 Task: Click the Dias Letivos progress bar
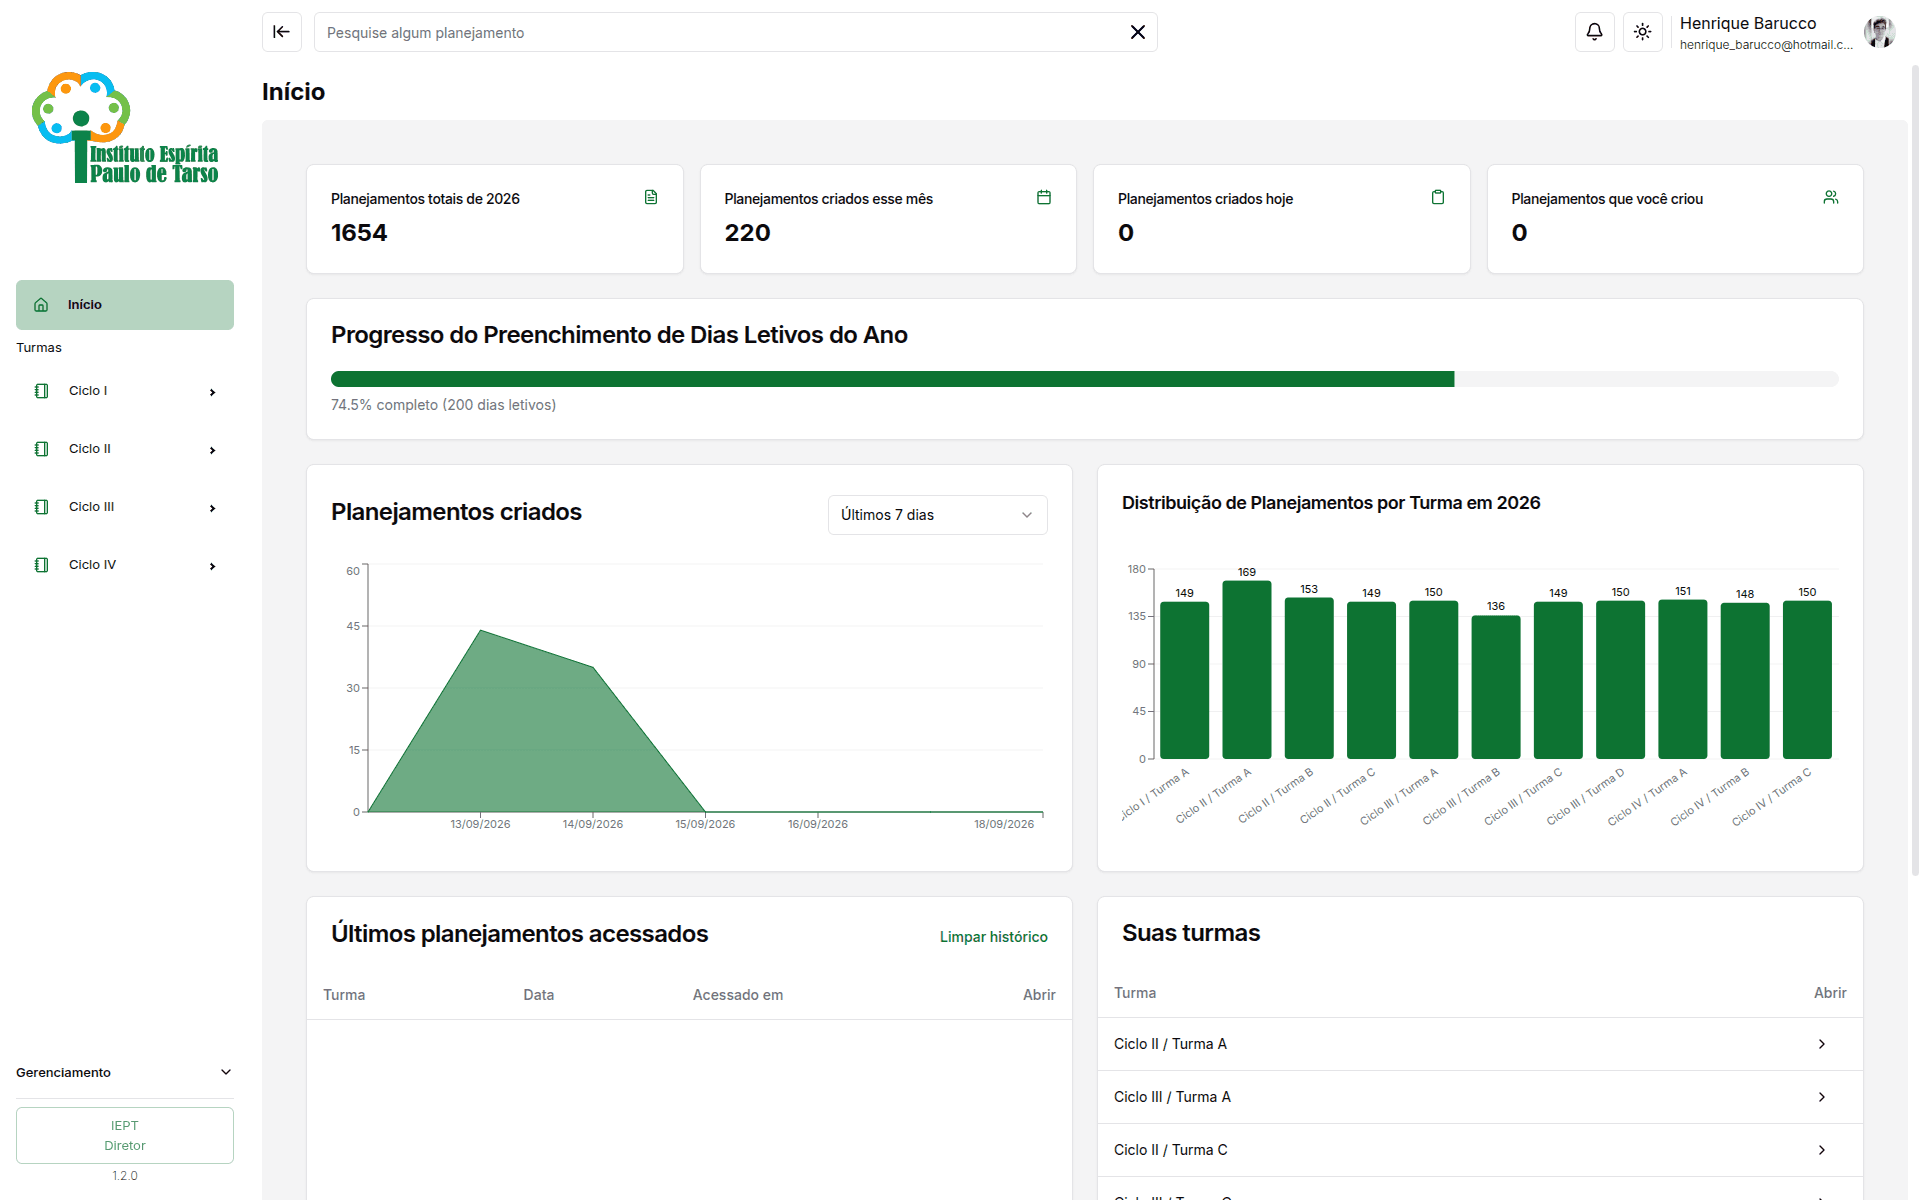coord(1084,379)
